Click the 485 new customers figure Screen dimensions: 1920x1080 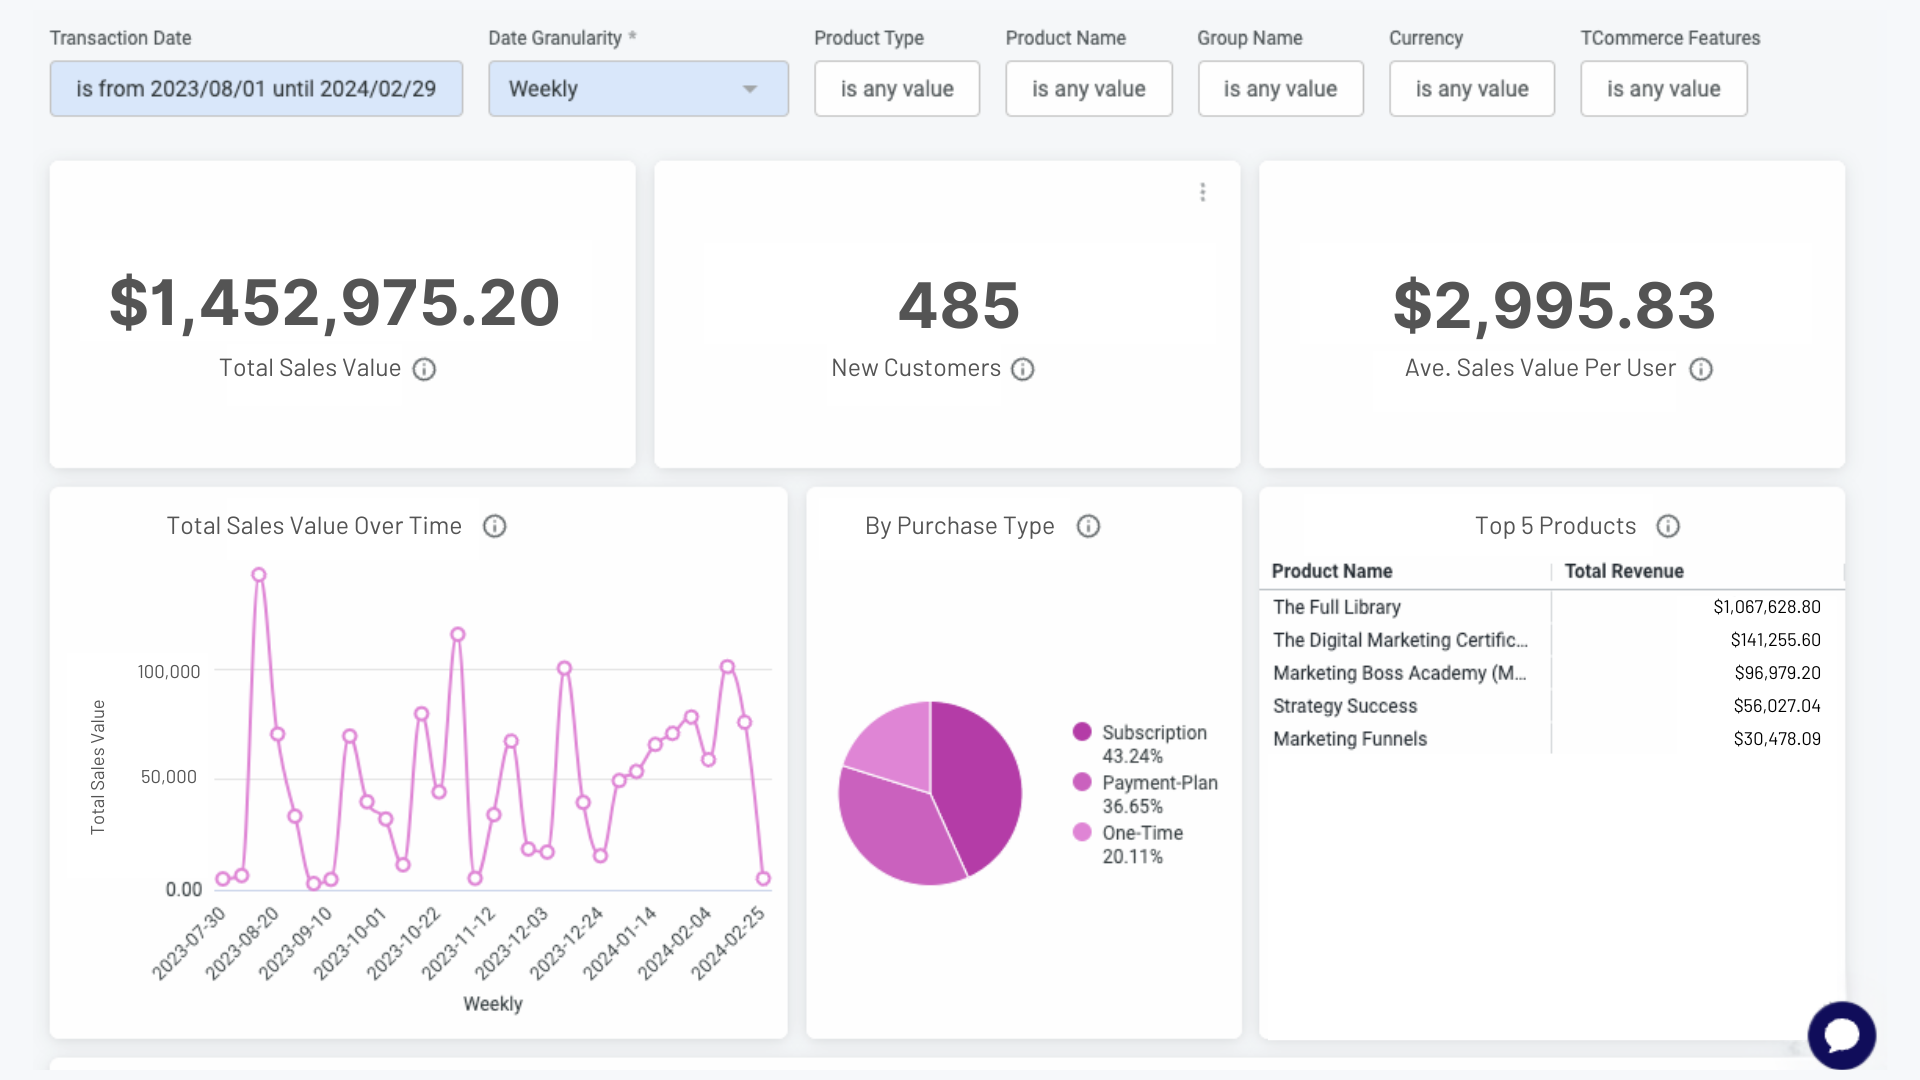coord(958,305)
